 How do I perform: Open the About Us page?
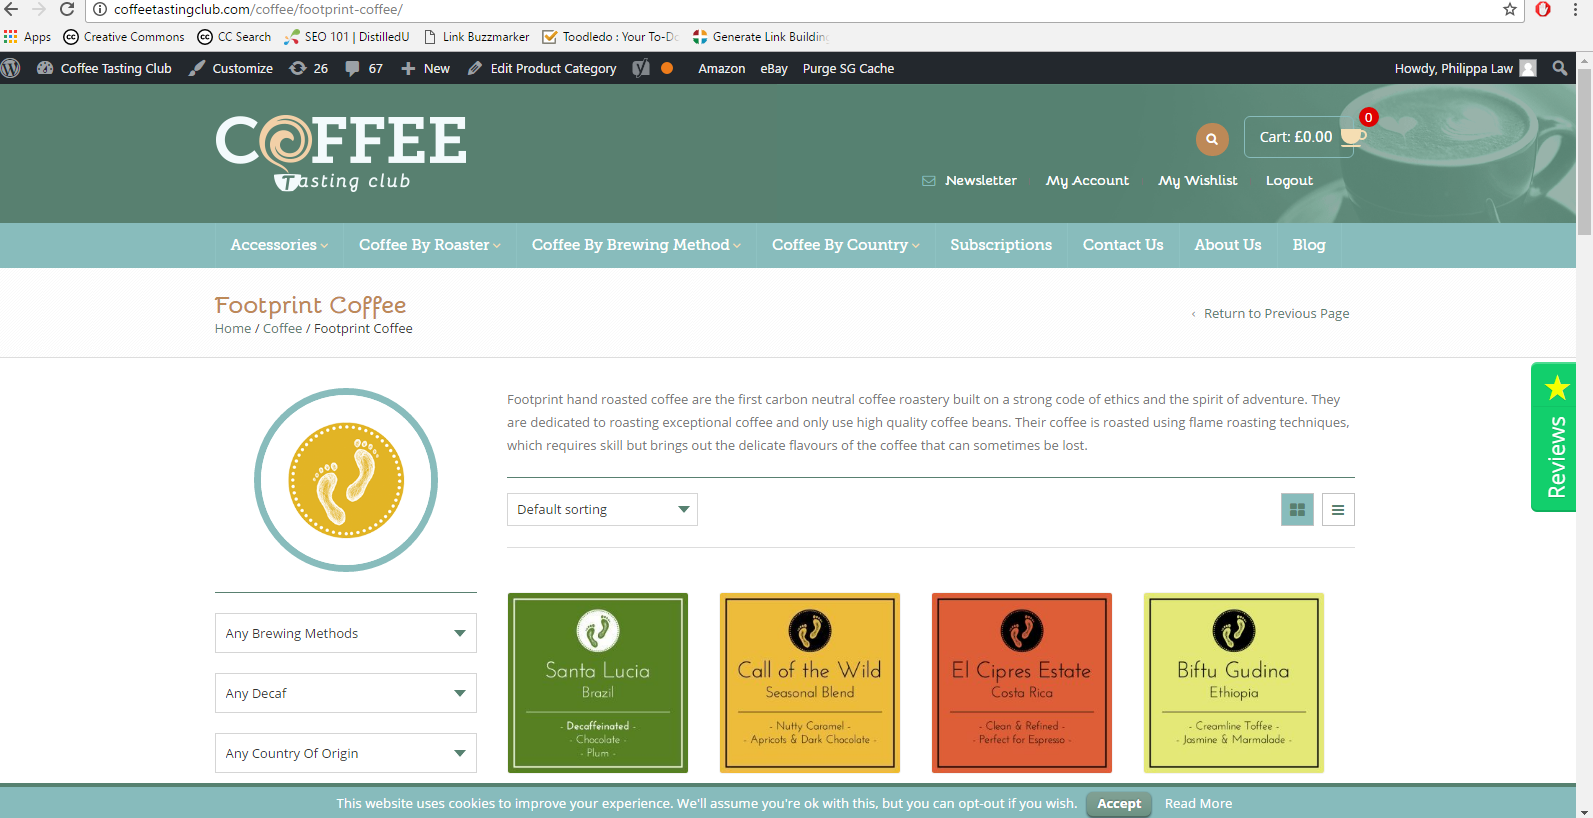click(x=1228, y=245)
